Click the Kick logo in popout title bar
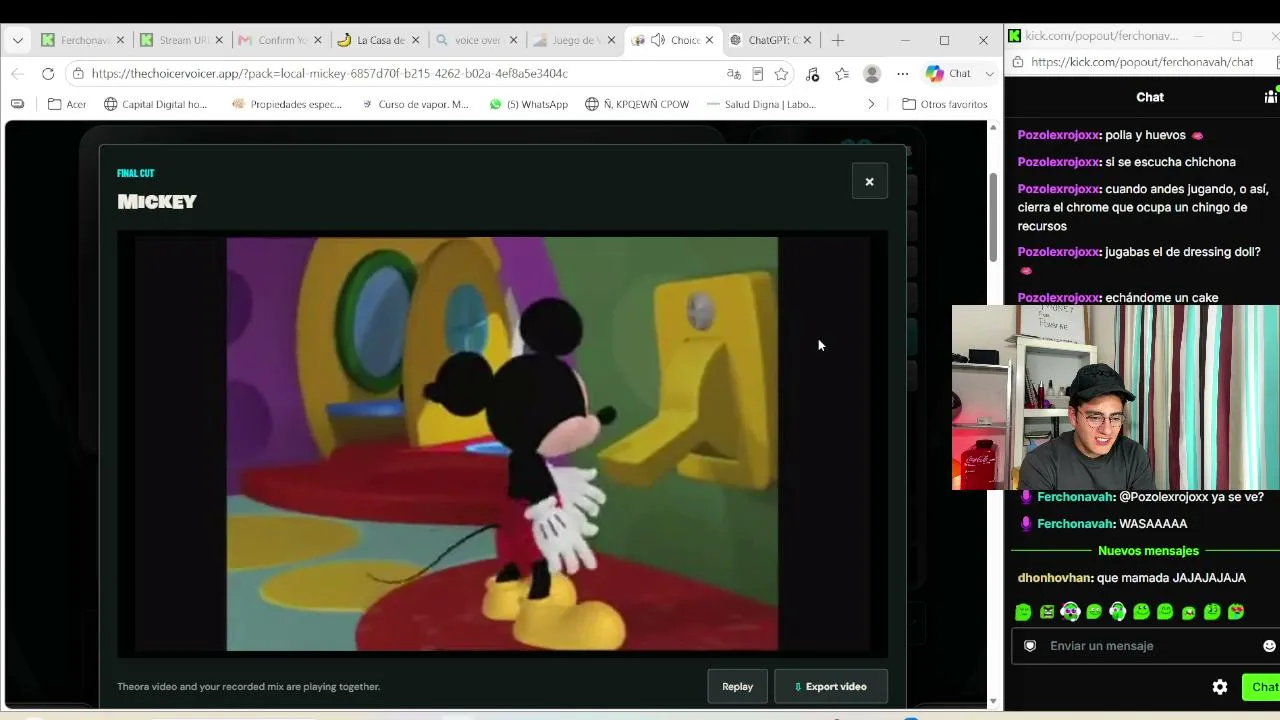 tap(1015, 36)
